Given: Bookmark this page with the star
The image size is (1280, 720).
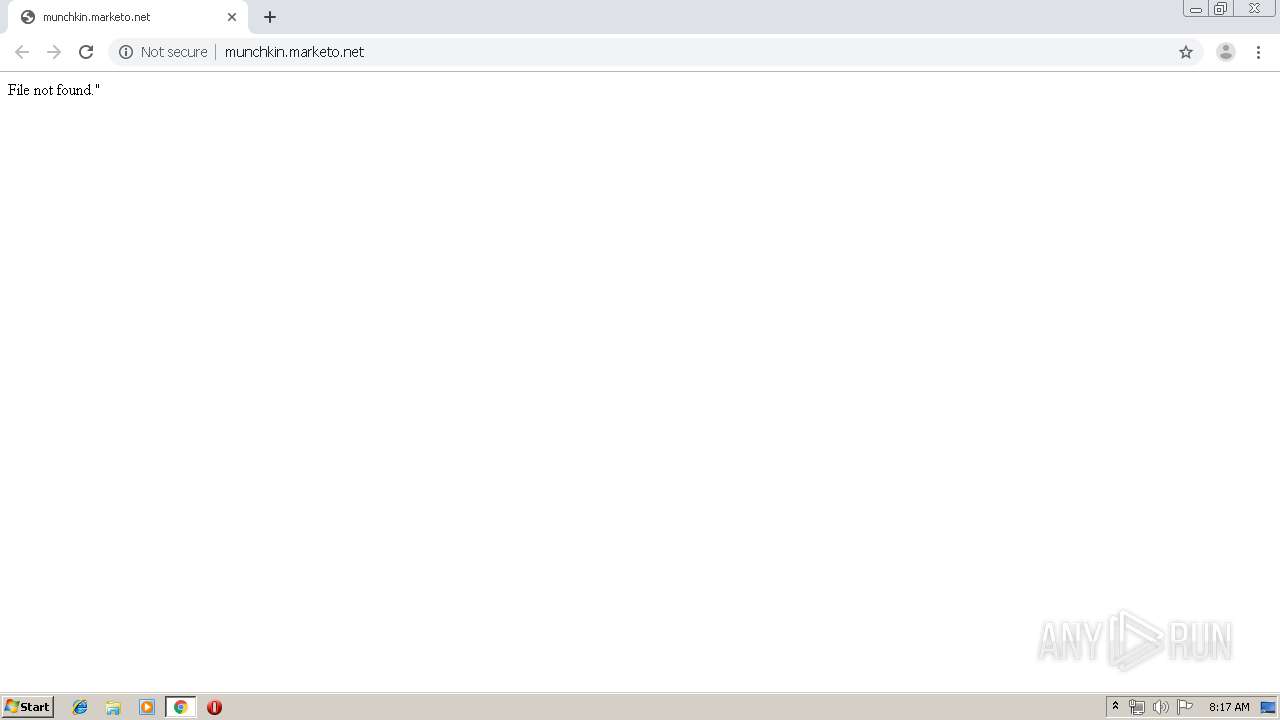Looking at the screenshot, I should [x=1186, y=52].
